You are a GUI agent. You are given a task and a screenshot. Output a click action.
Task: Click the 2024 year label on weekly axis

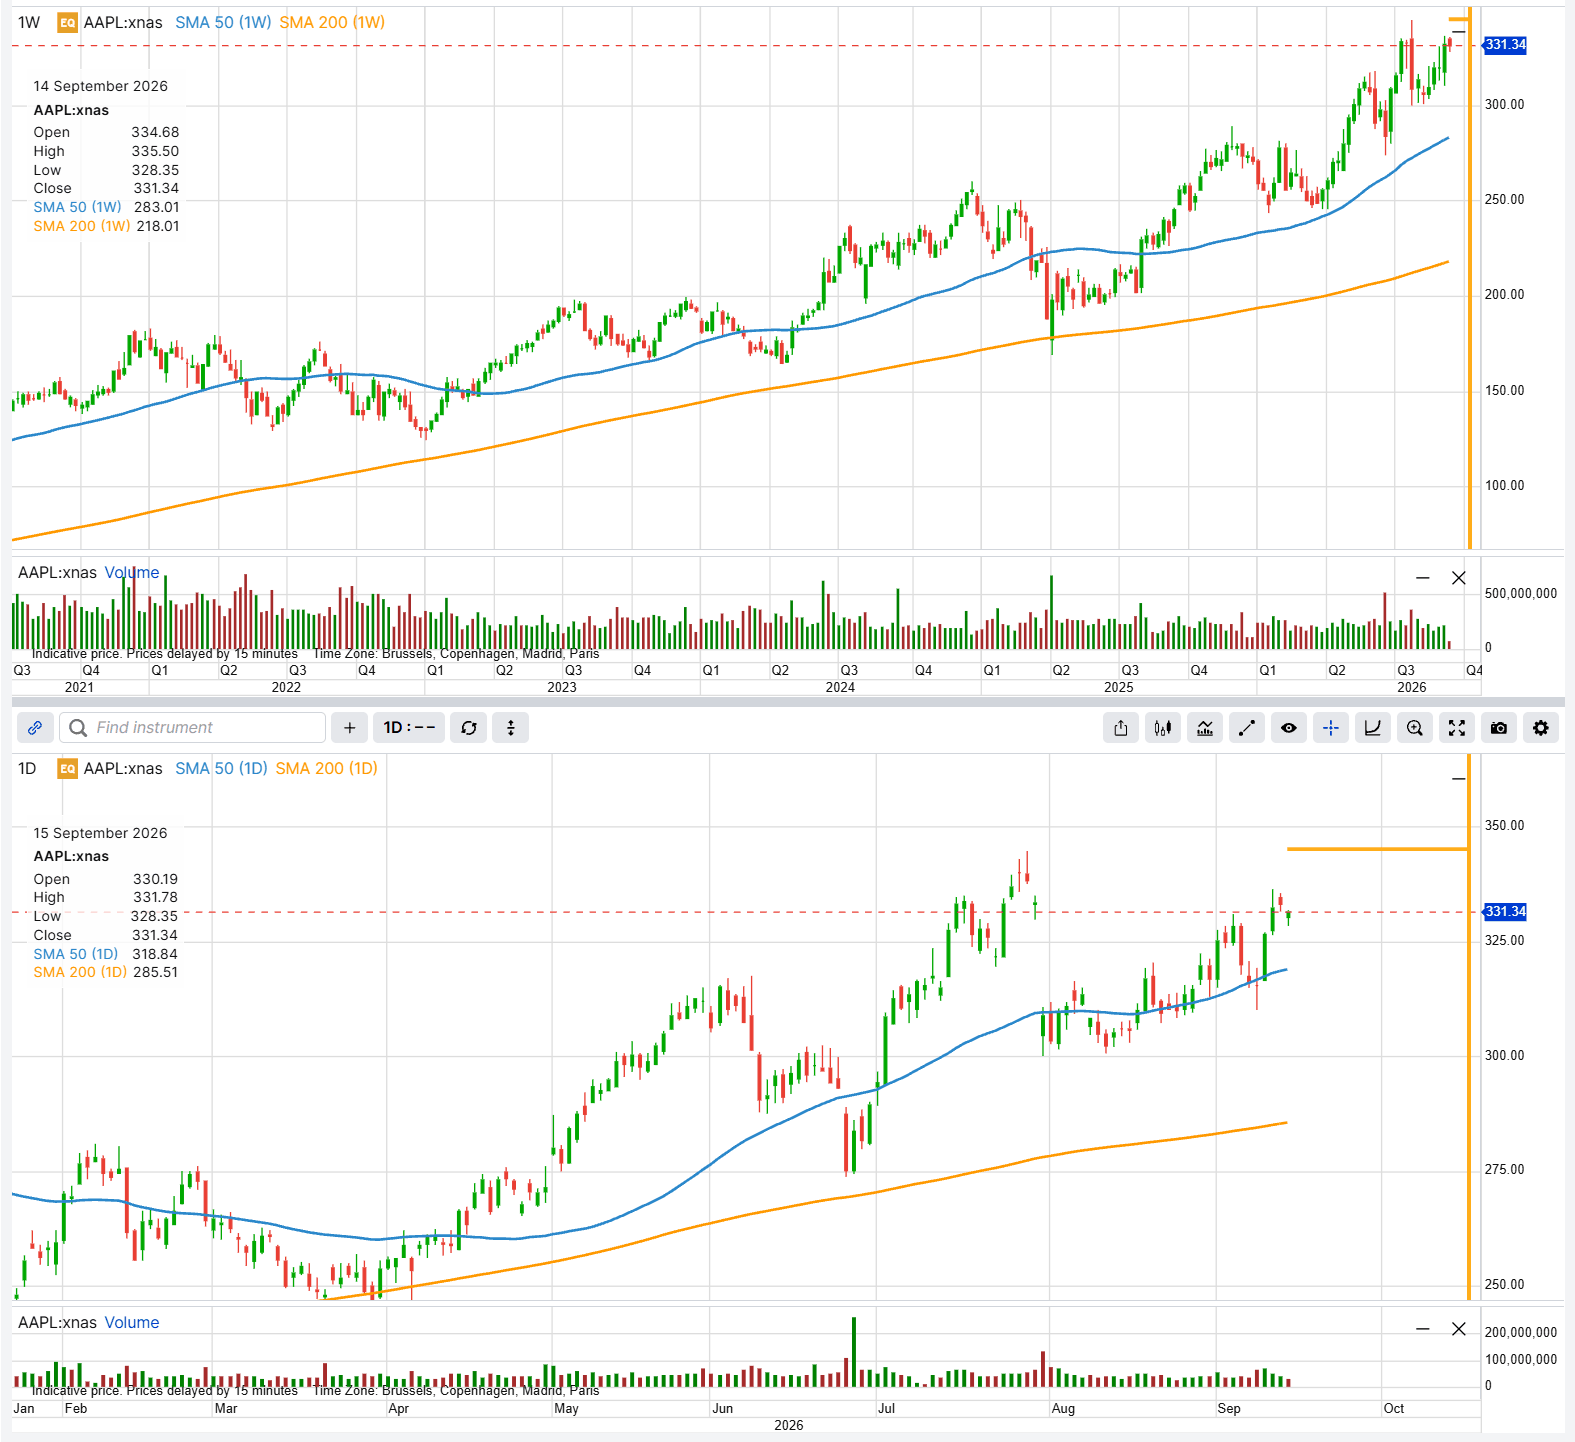click(840, 687)
